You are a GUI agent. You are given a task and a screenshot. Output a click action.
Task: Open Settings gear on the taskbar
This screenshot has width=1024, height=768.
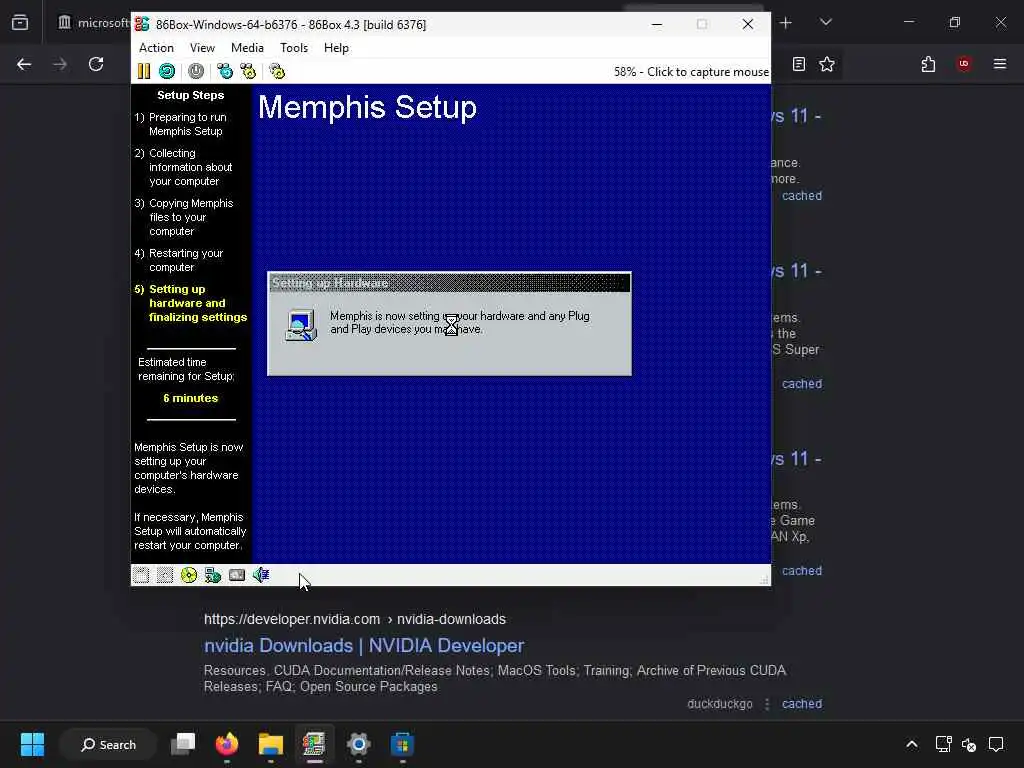[359, 744]
